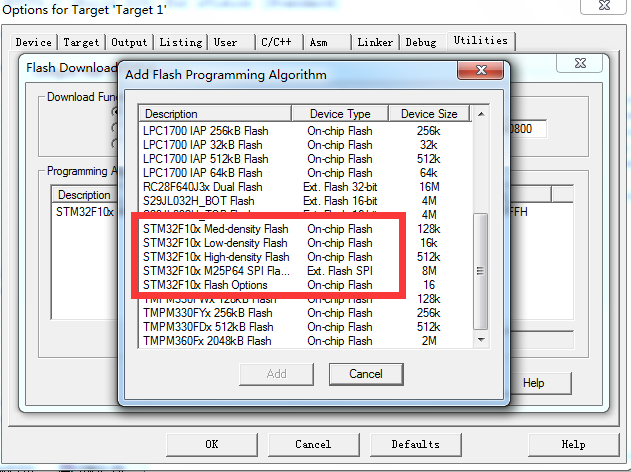Reset settings with Defaults button
The width and height of the screenshot is (631, 472).
(x=415, y=445)
